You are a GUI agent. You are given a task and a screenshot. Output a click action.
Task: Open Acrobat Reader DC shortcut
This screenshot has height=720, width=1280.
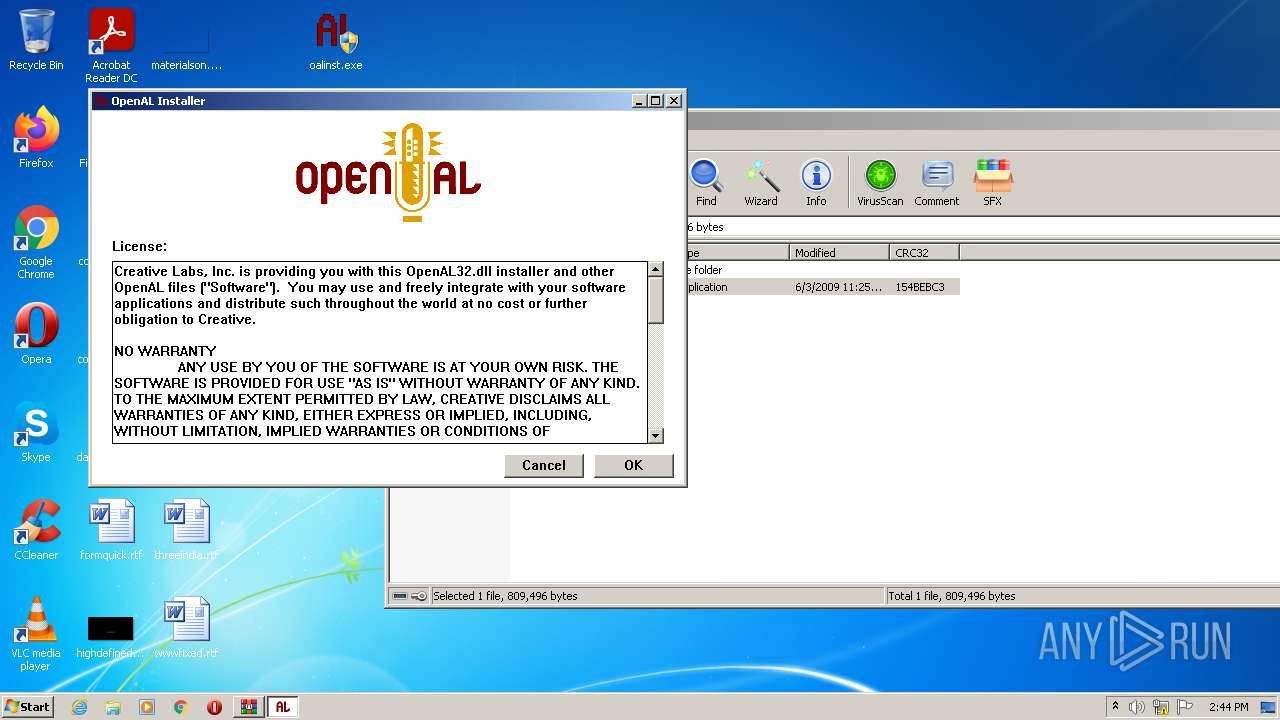pos(111,46)
